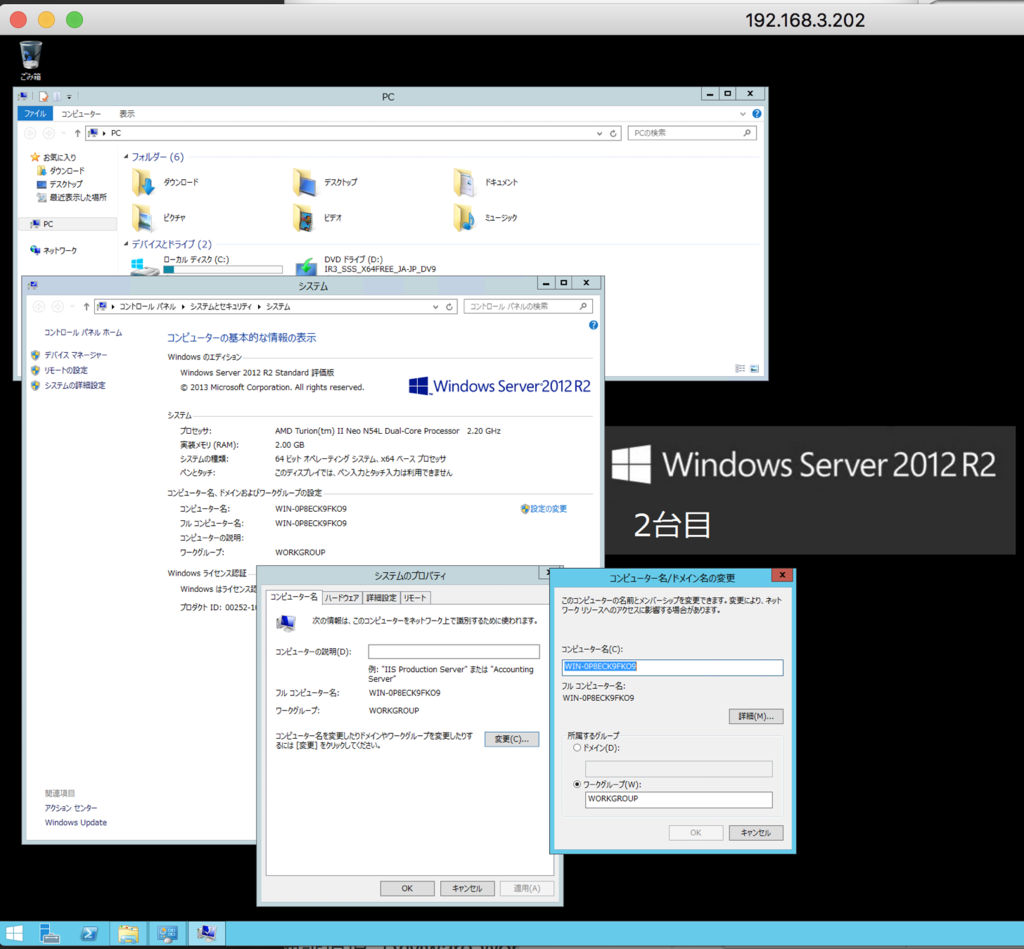Switch to the Remote tab in System Properties
Image resolution: width=1024 pixels, height=949 pixels.
pyautogui.click(x=415, y=598)
